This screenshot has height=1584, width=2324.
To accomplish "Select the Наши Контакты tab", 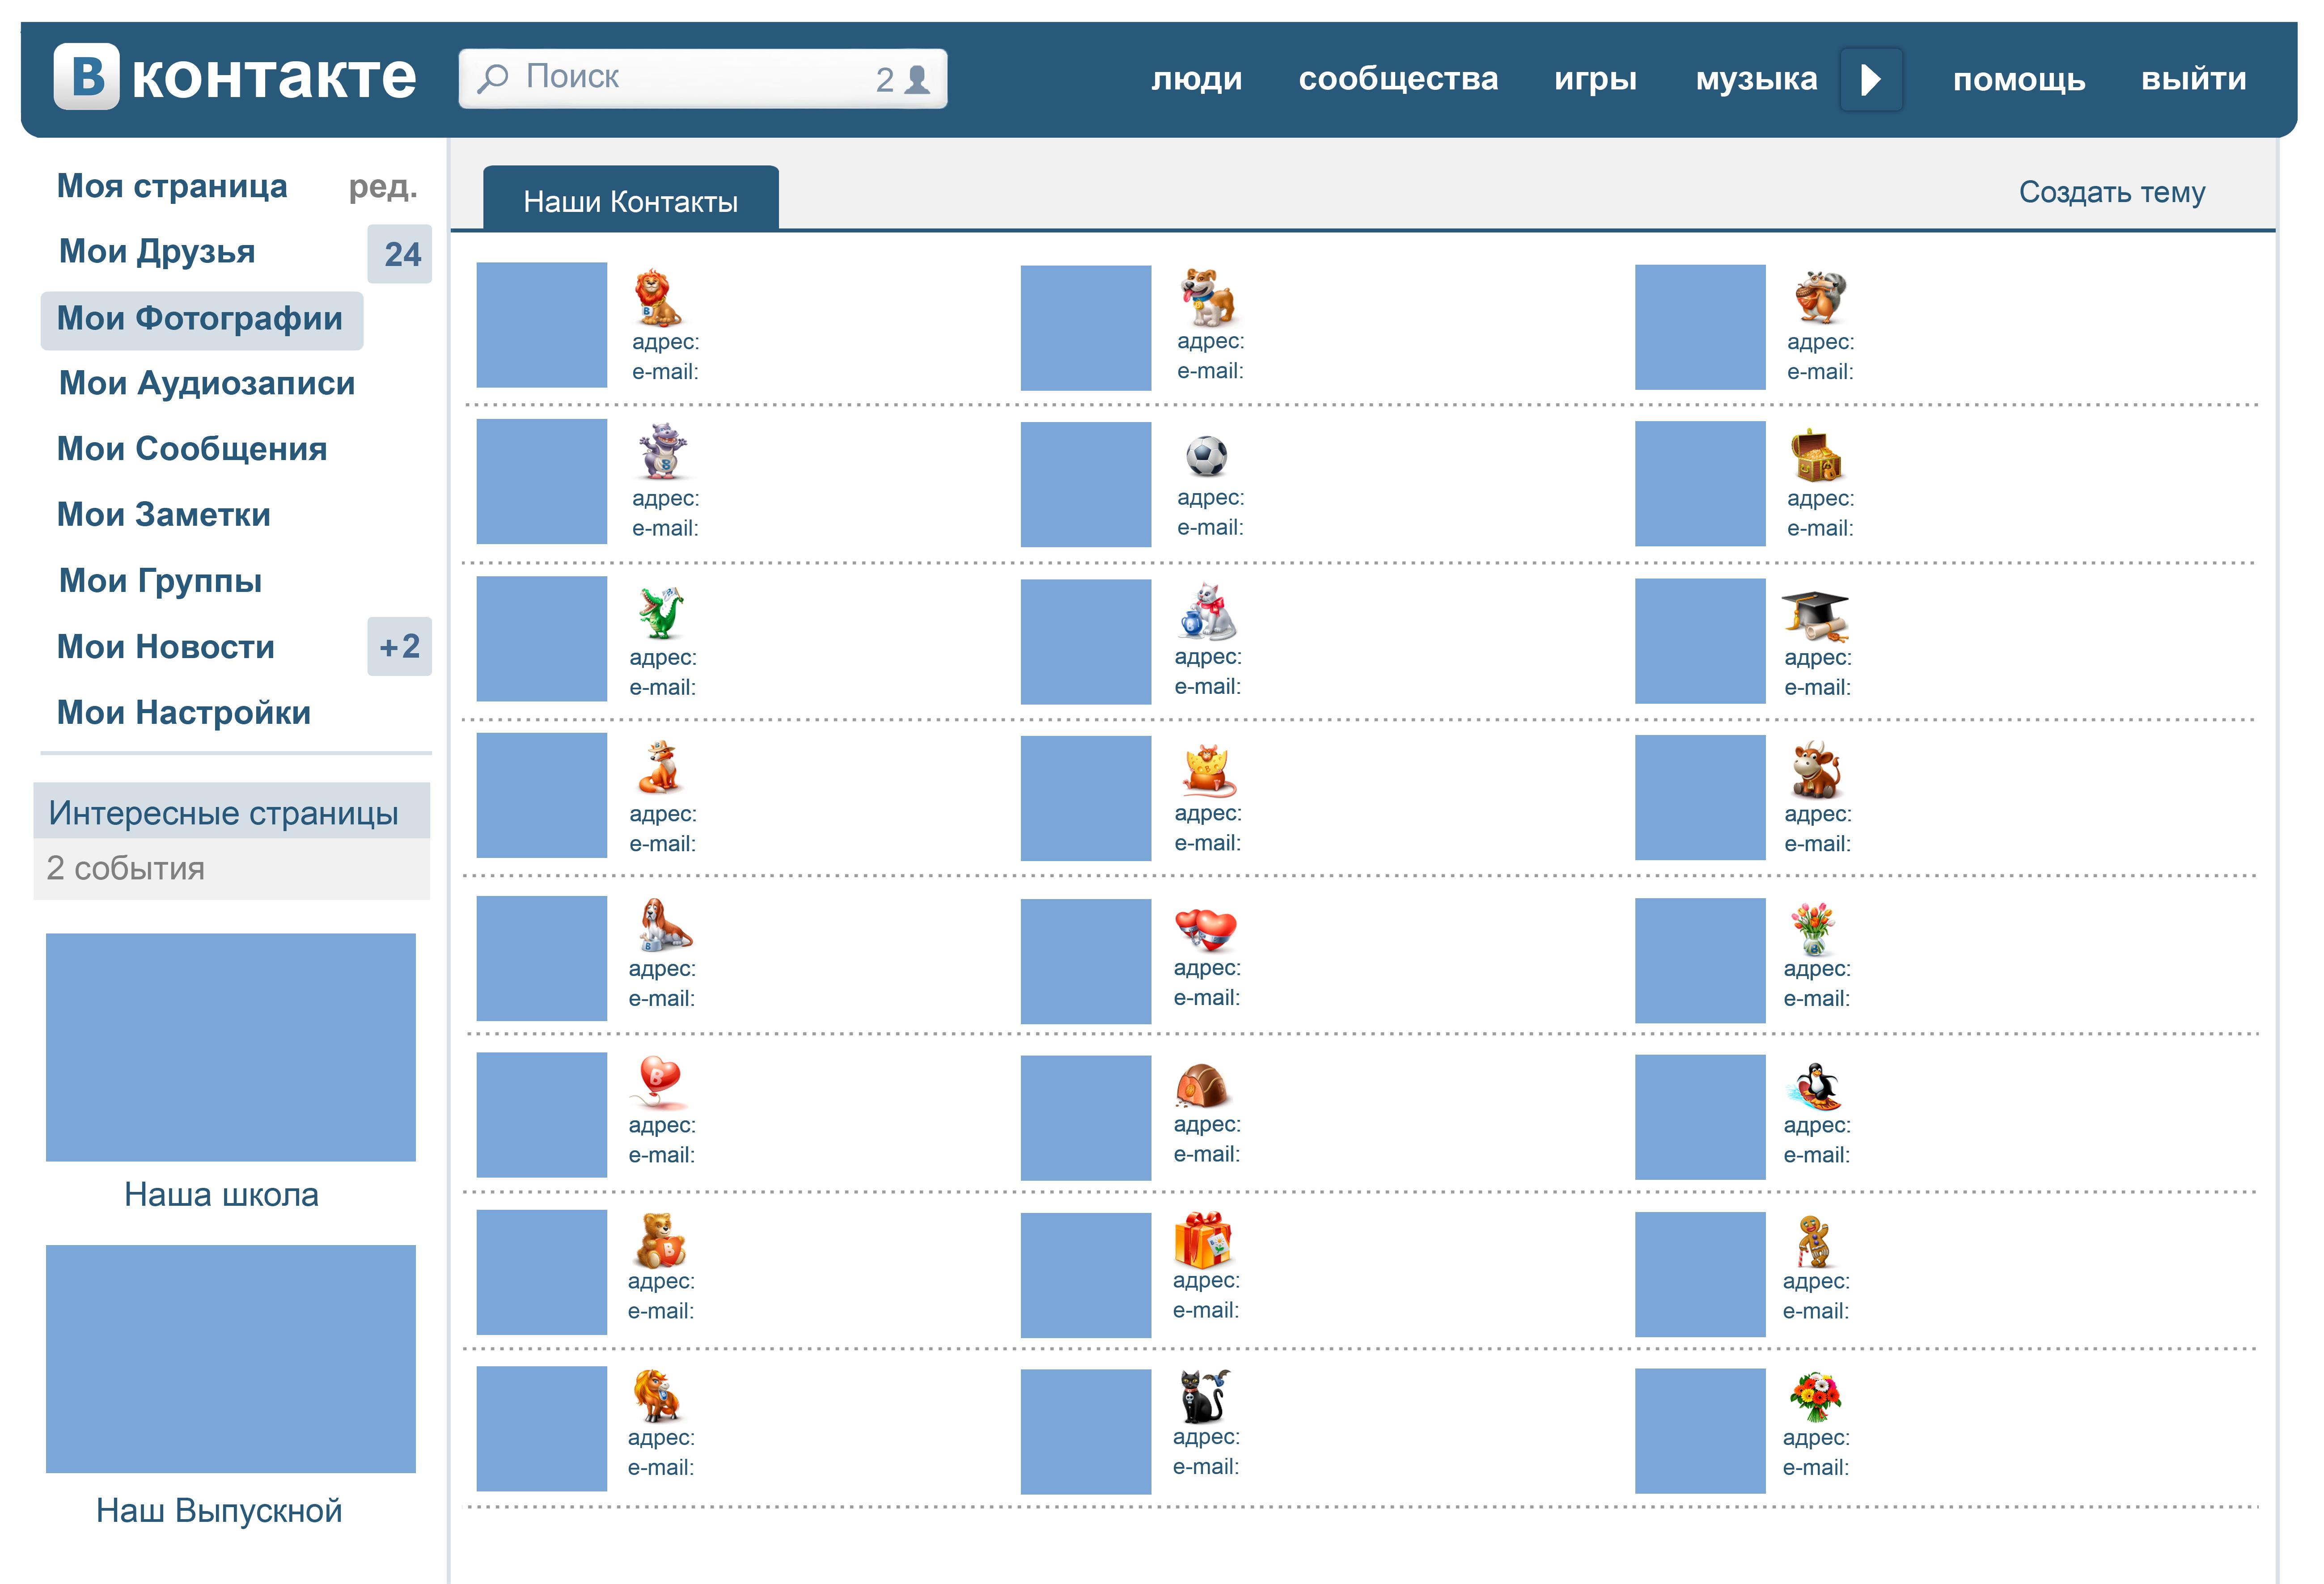I will click(x=631, y=198).
